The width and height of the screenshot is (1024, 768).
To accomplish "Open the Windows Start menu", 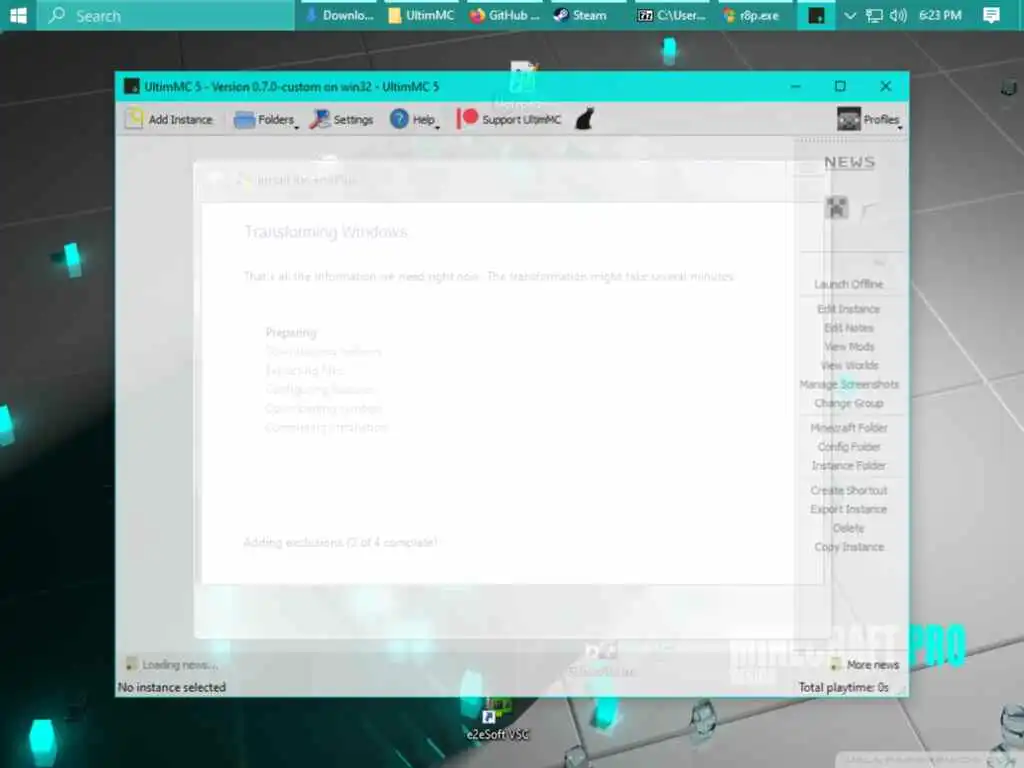I will click(18, 15).
